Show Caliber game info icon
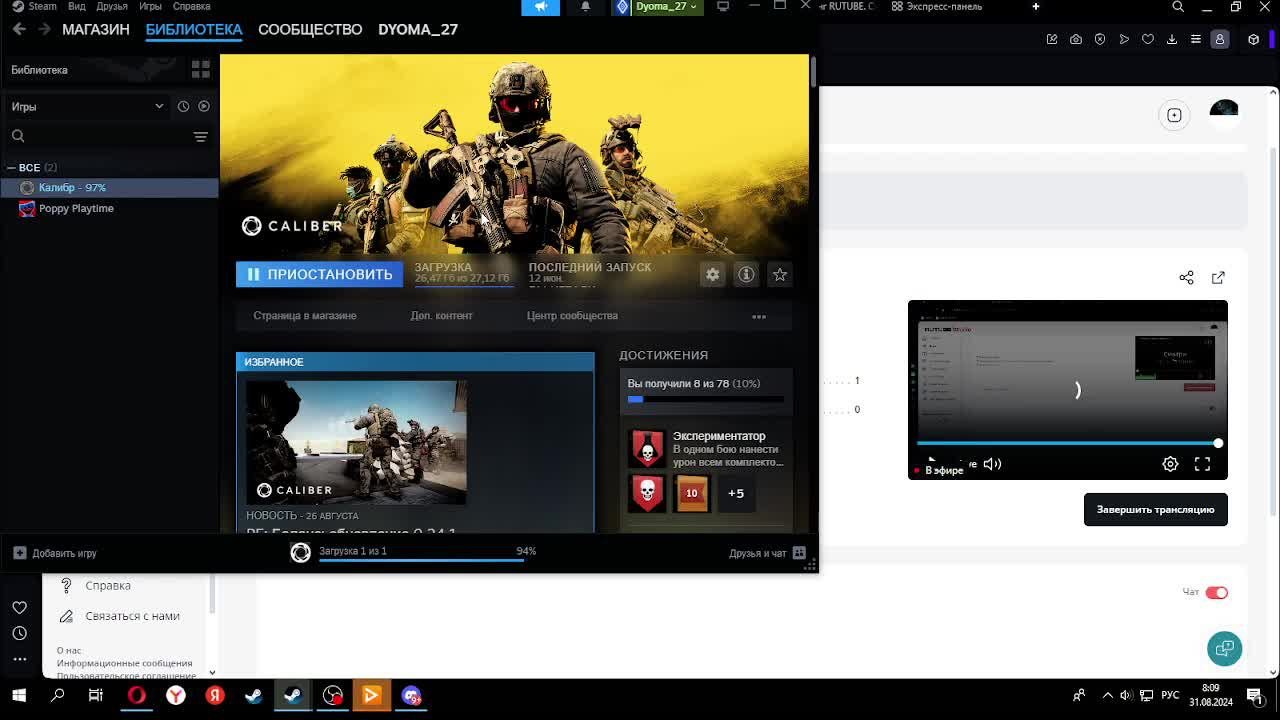This screenshot has width=1280, height=720. tap(746, 274)
